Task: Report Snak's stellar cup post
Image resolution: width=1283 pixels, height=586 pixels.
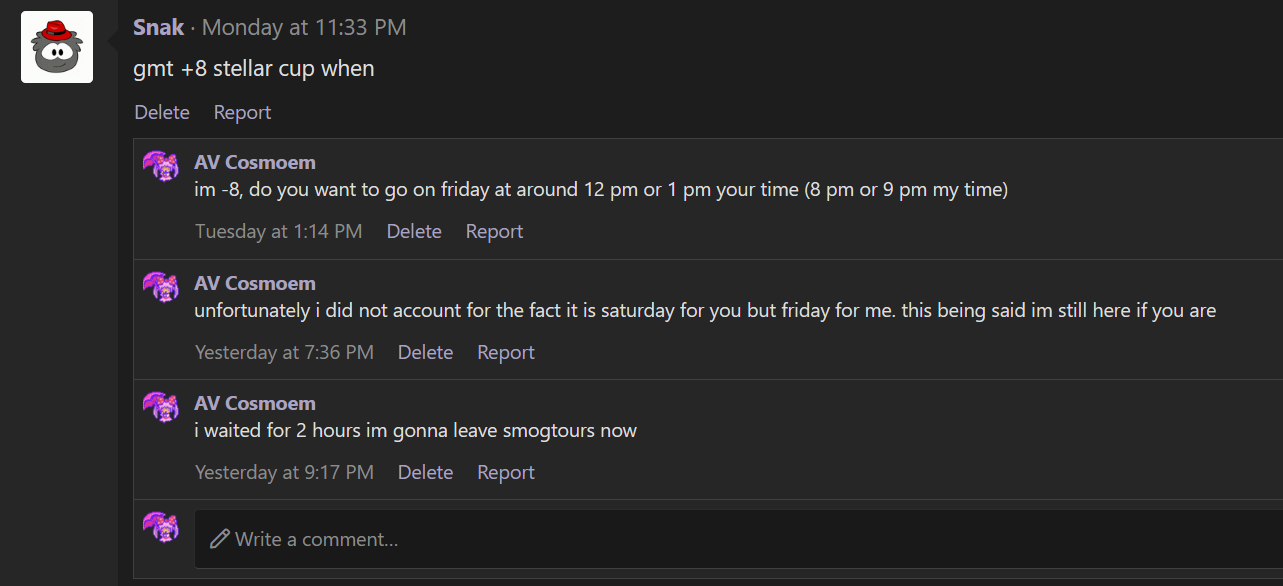Action: (x=242, y=112)
